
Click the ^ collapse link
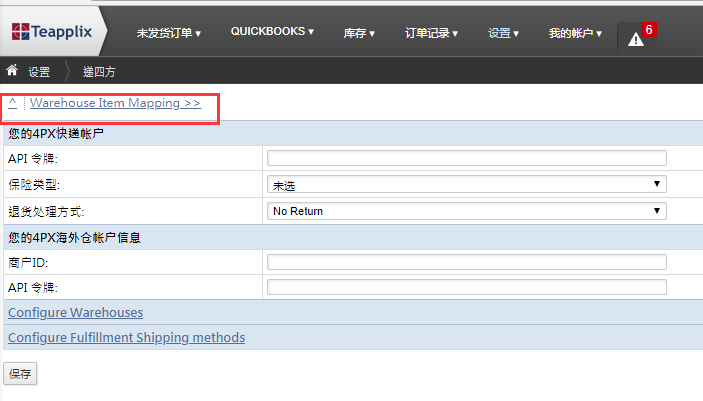[x=13, y=103]
